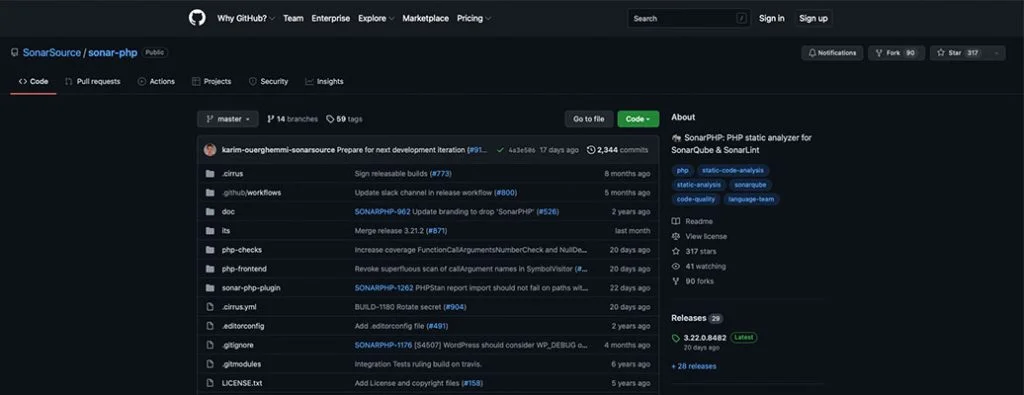Switch to the Projects tab

tap(212, 82)
